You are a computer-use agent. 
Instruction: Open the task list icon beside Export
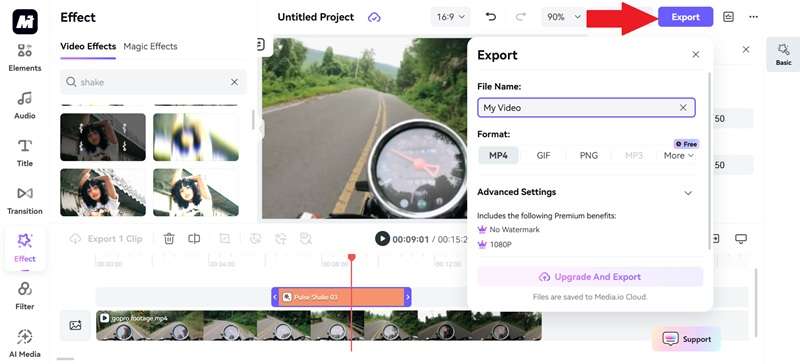click(729, 17)
